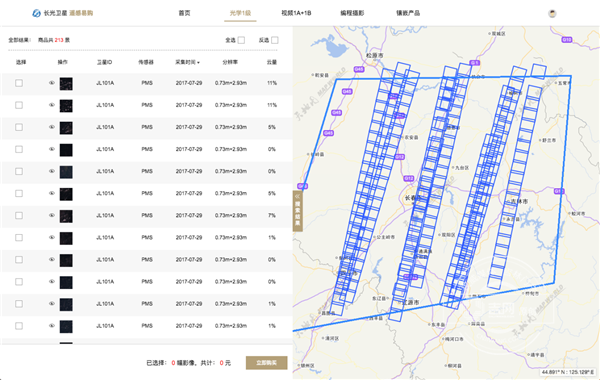Click 长春市 label on map
600x380 pixels.
point(413,198)
